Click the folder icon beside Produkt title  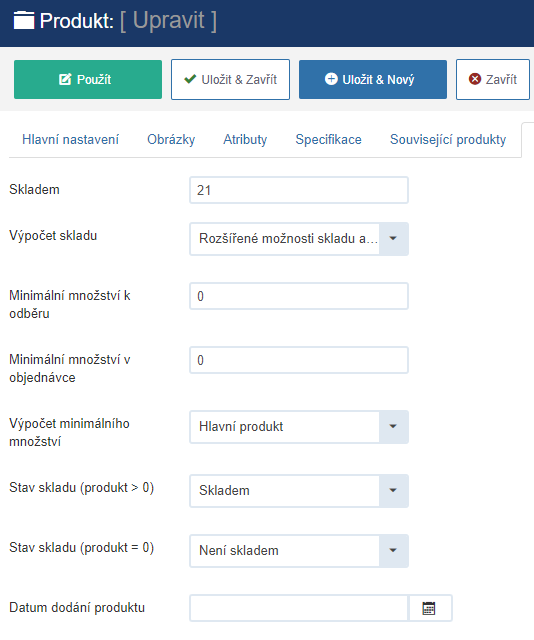click(24, 20)
